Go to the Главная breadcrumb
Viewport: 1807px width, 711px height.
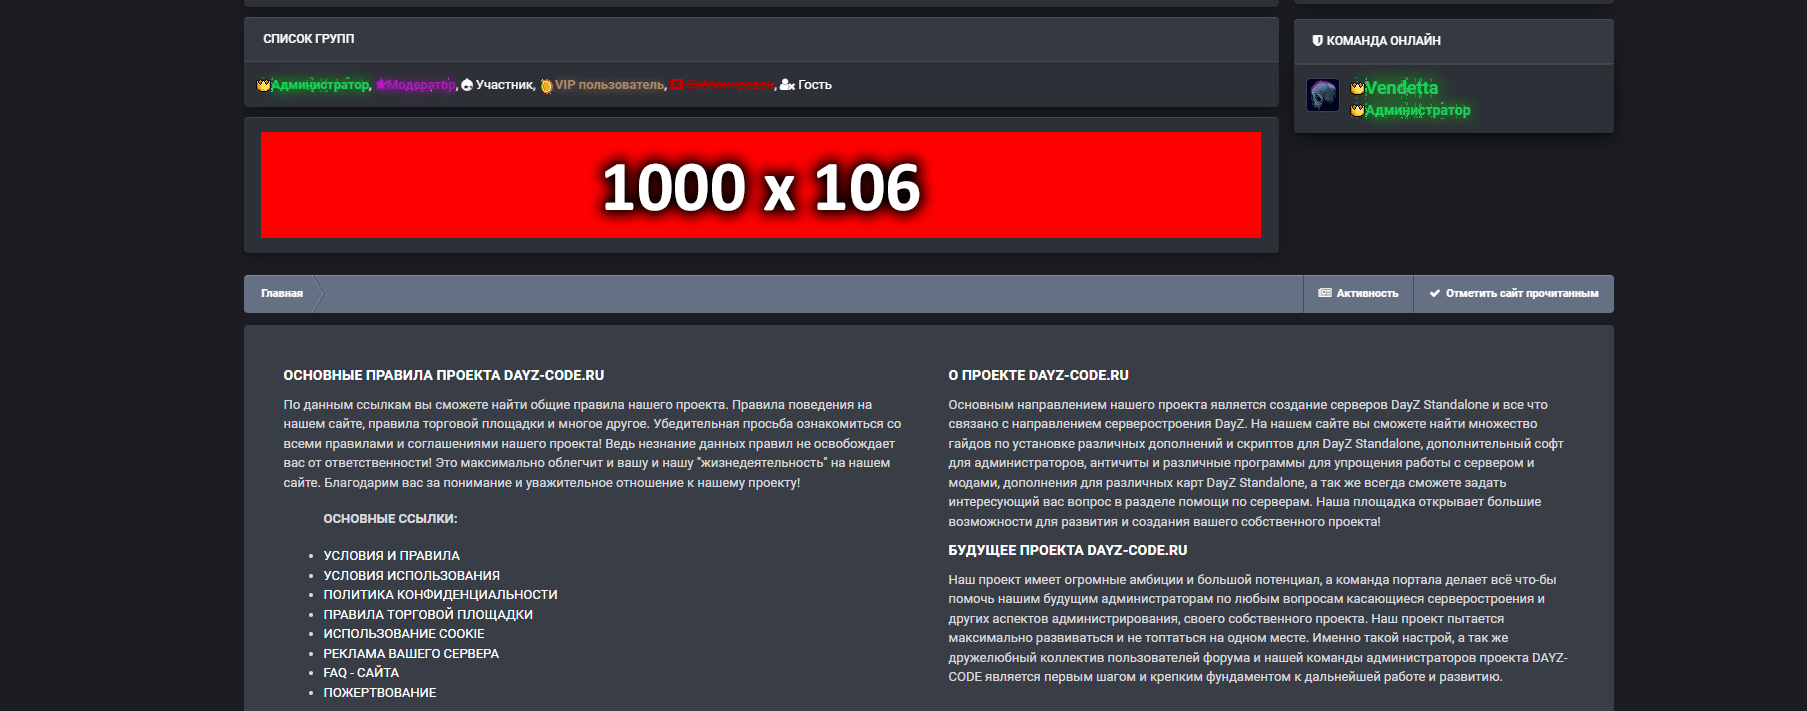[x=282, y=294]
